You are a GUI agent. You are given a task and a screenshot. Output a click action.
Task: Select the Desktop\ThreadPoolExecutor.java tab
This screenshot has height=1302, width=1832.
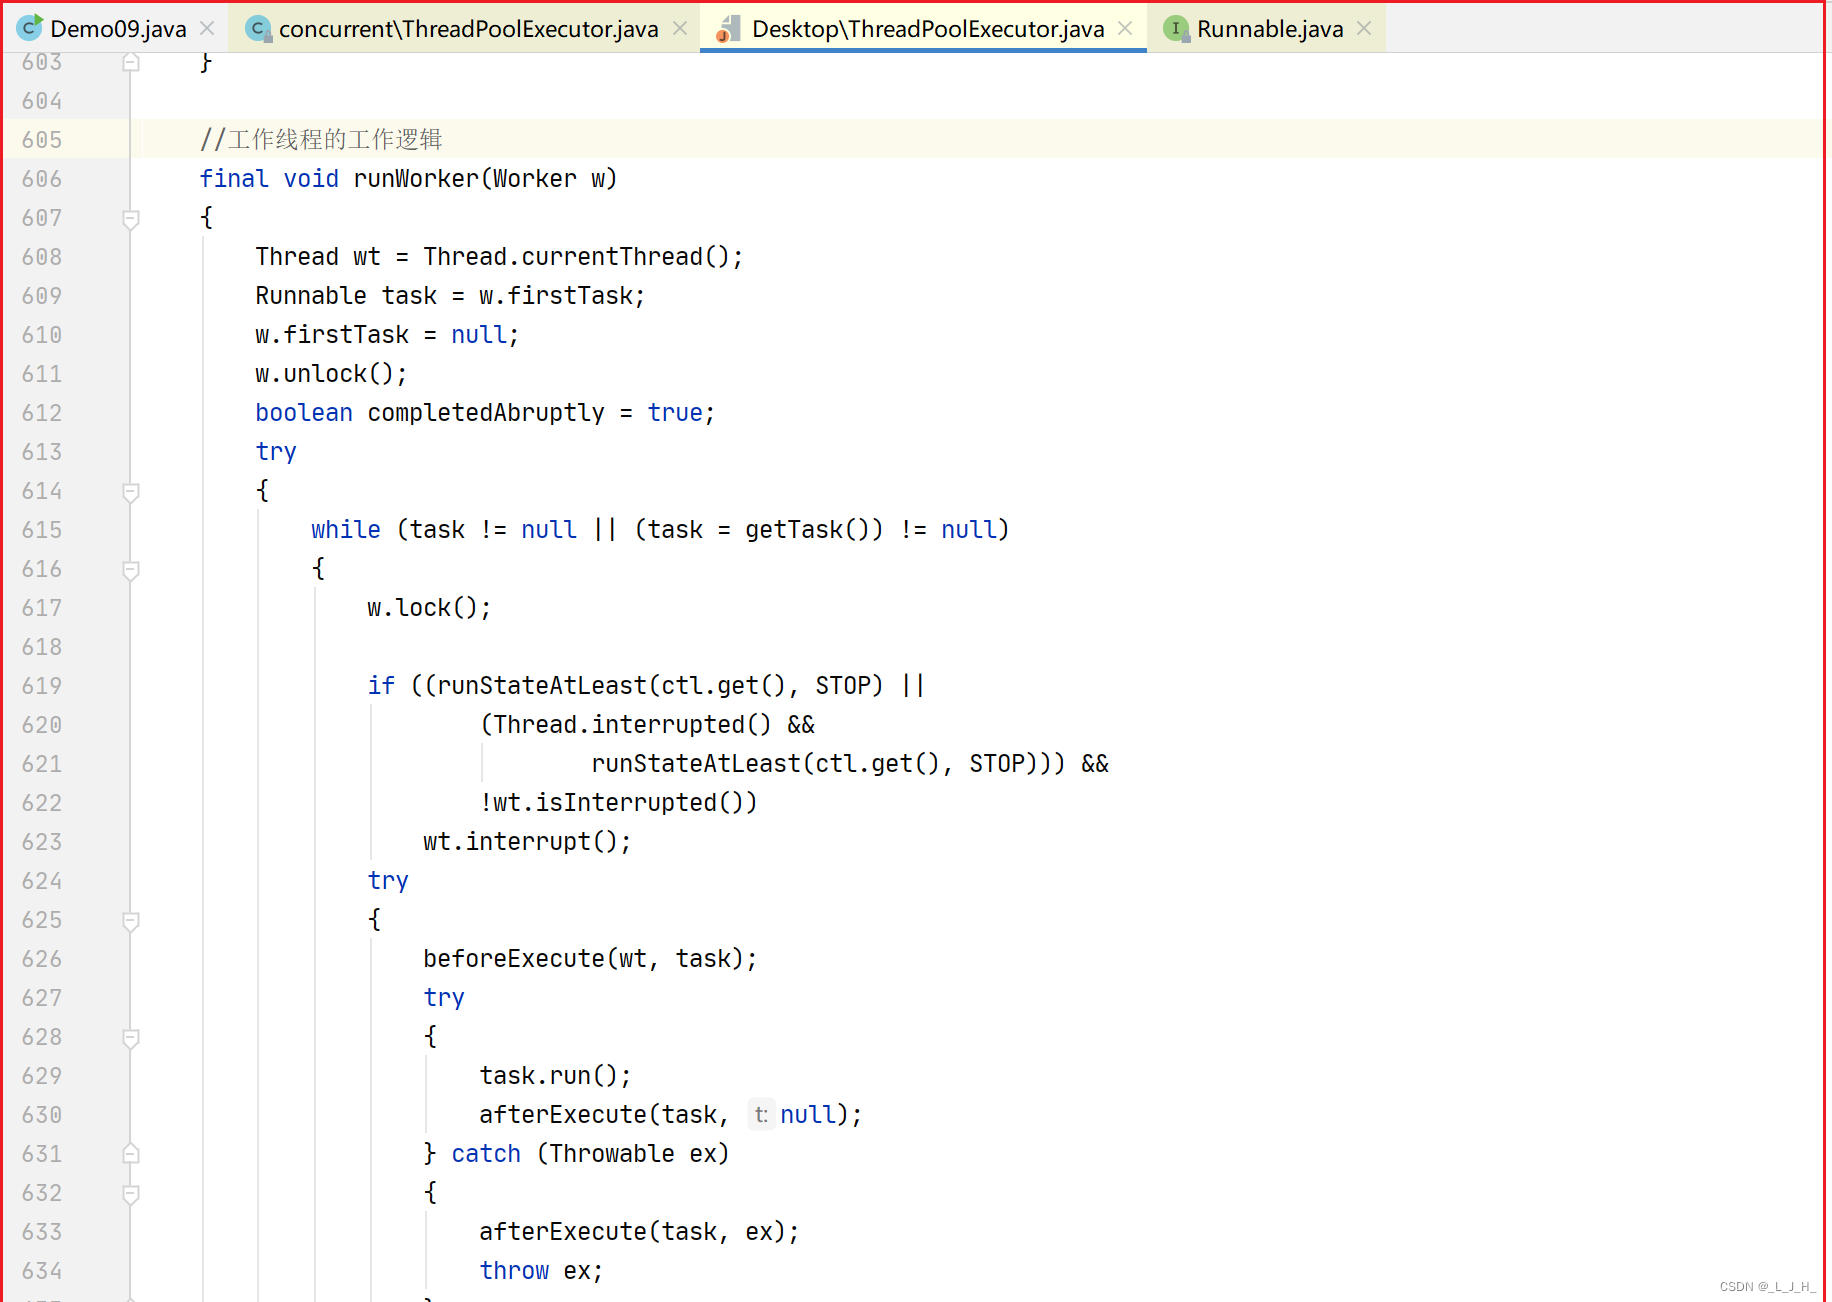pyautogui.click(x=927, y=29)
